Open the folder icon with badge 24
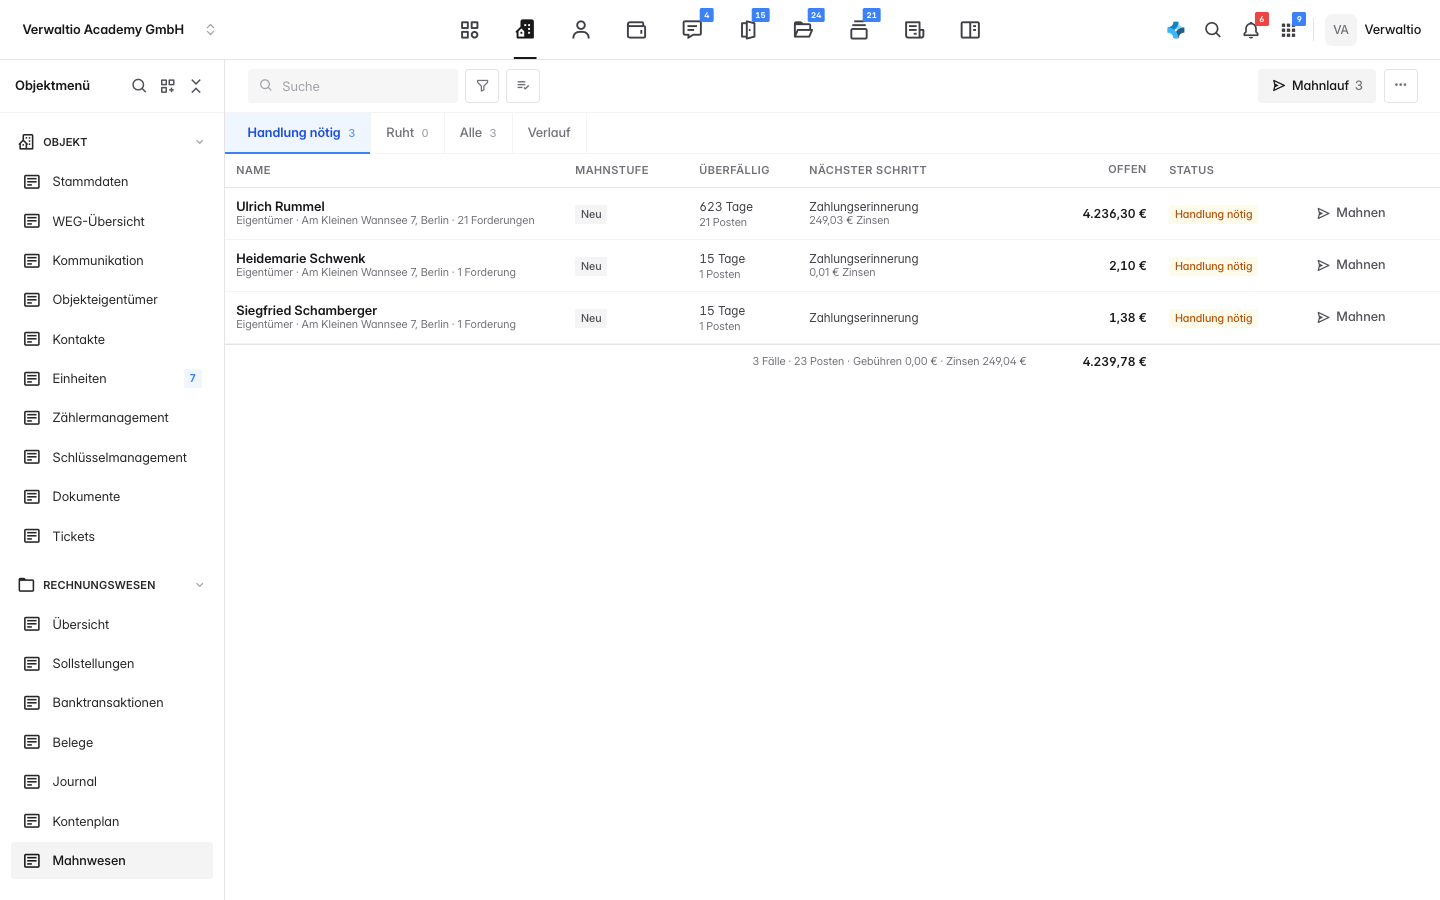 803,30
